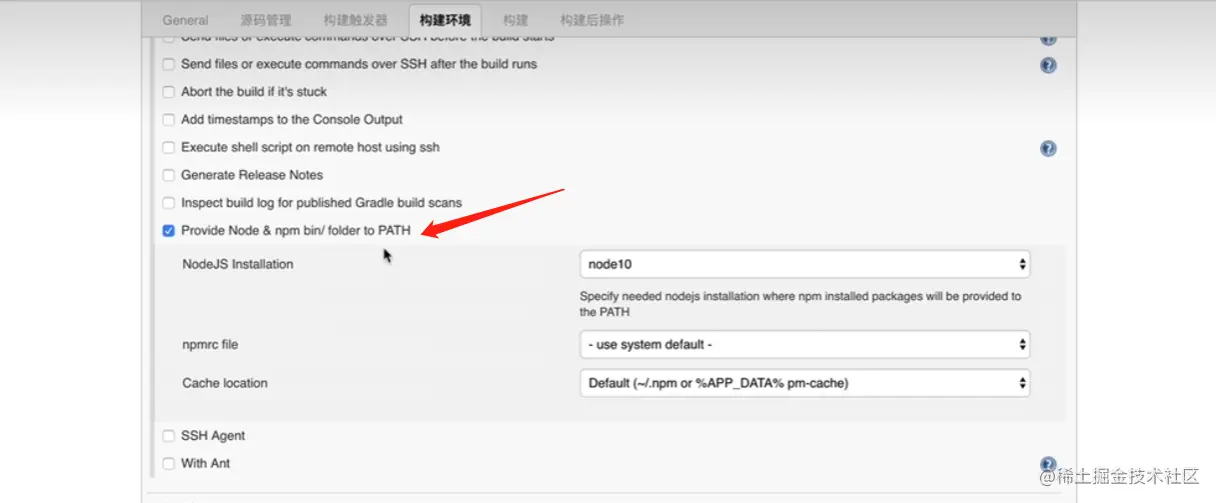1216x503 pixels.
Task: Open the npmrc file dropdown
Action: pyautogui.click(x=805, y=345)
